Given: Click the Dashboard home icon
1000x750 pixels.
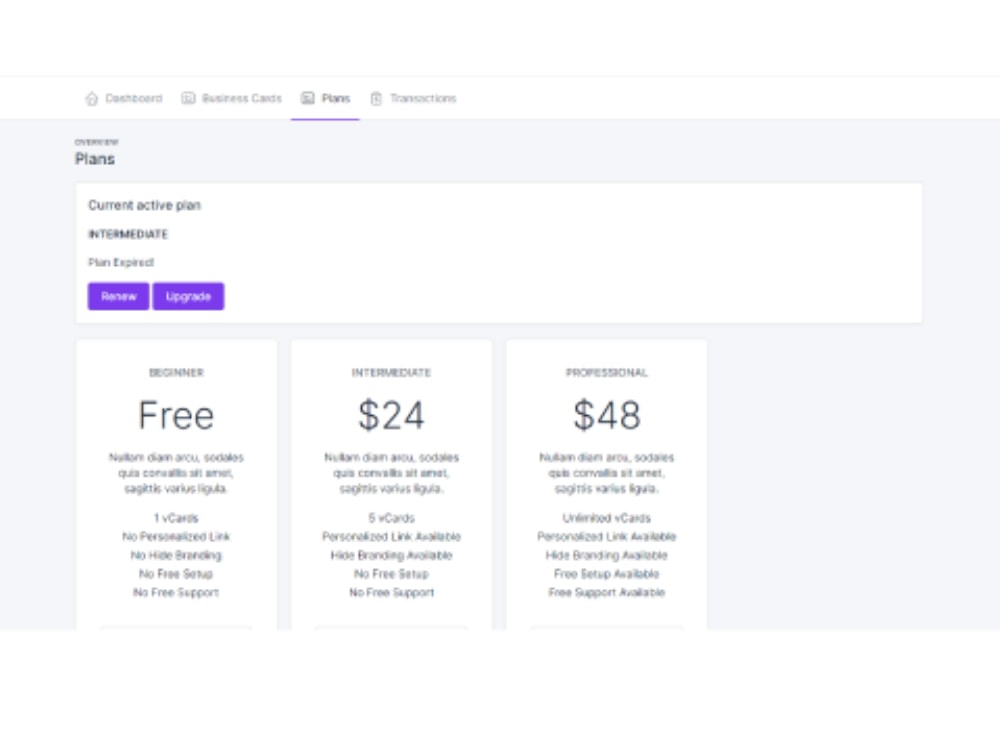Looking at the screenshot, I should point(92,98).
